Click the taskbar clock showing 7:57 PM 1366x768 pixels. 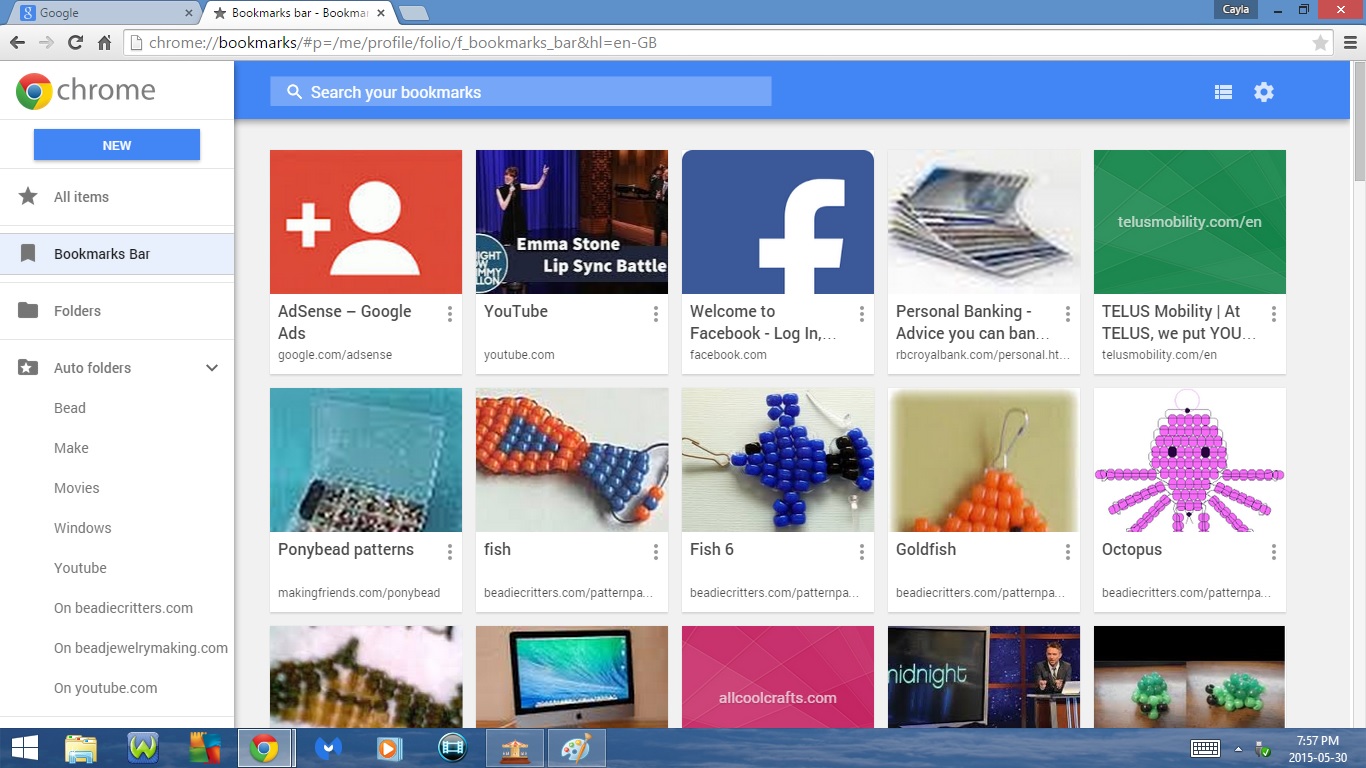tap(1317, 748)
